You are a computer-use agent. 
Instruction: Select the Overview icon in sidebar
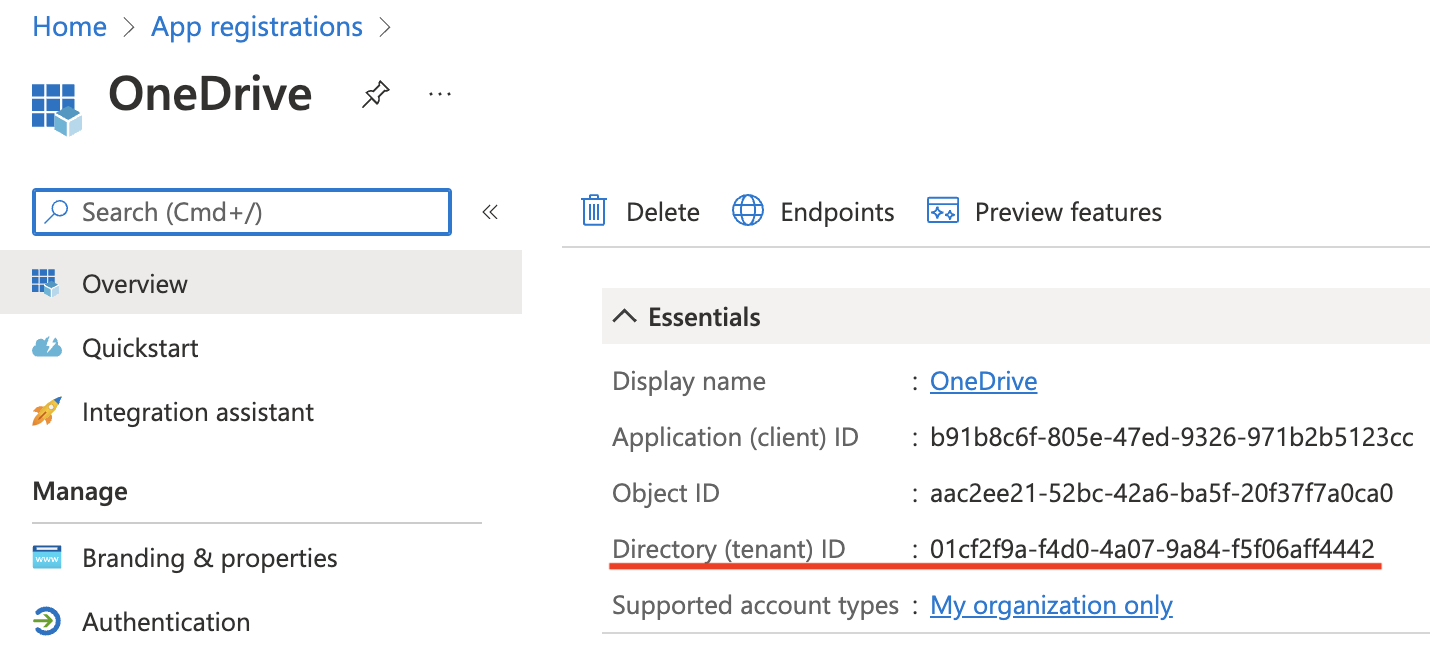(45, 283)
